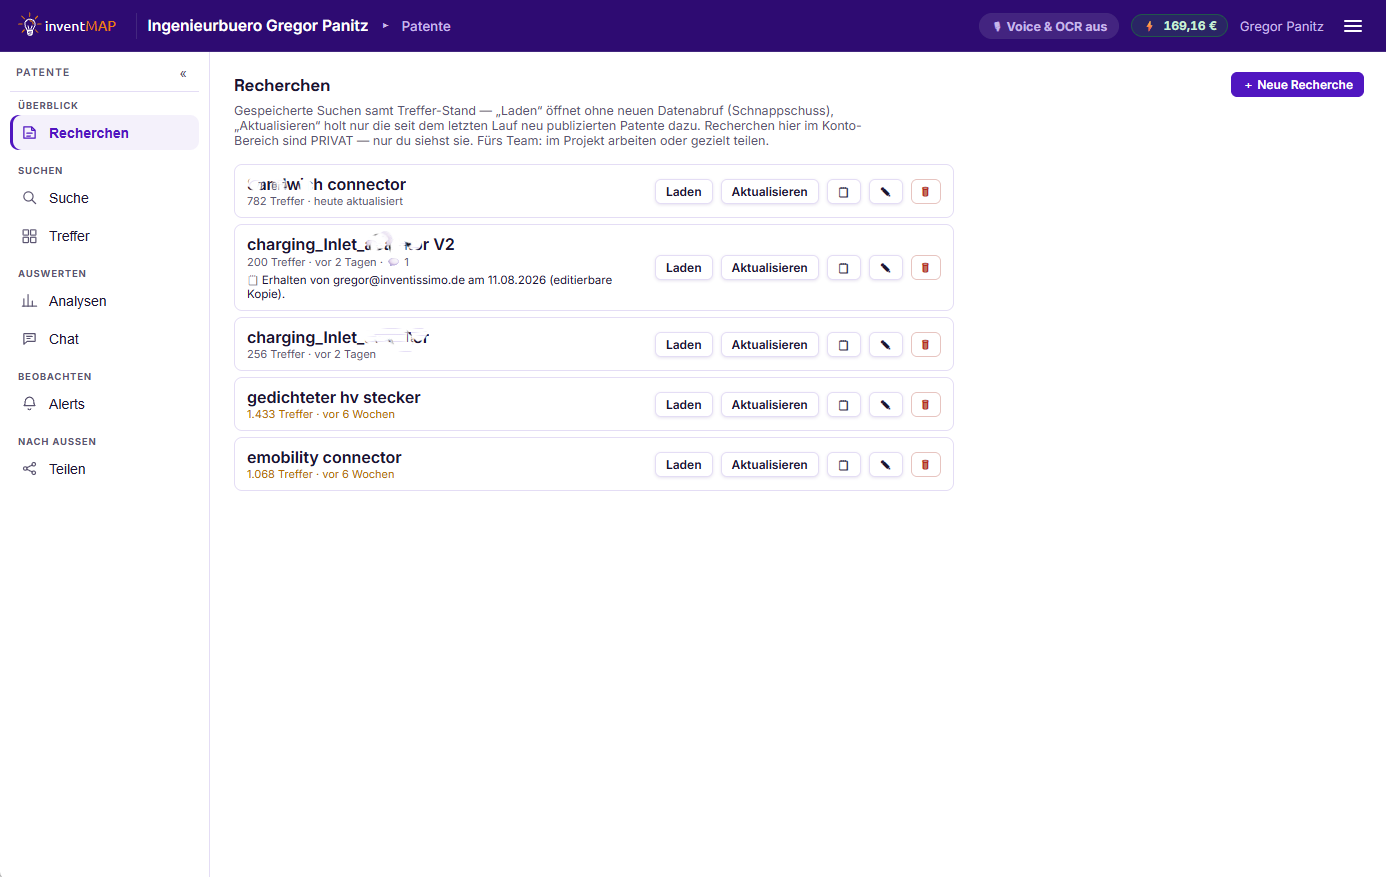Open the hamburger menu in header
The height and width of the screenshot is (877, 1386).
pyautogui.click(x=1353, y=26)
